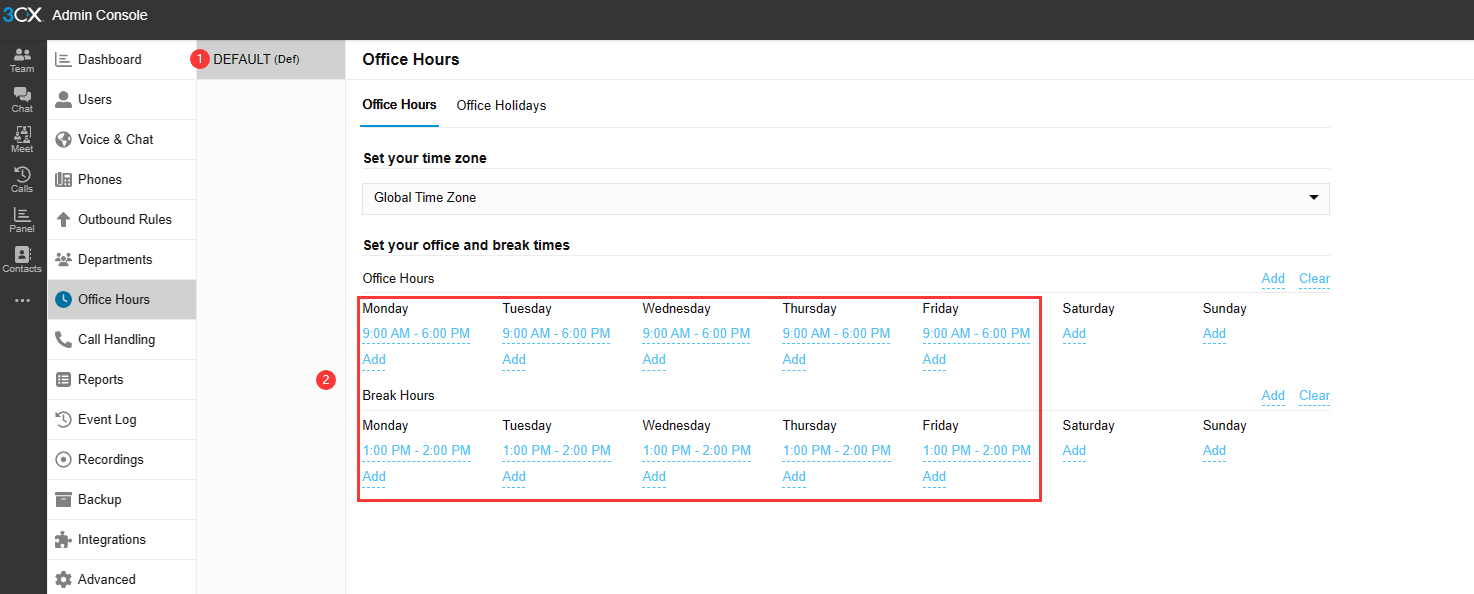This screenshot has width=1474, height=594.
Task: Open the Team icon in left rail
Action: point(22,59)
